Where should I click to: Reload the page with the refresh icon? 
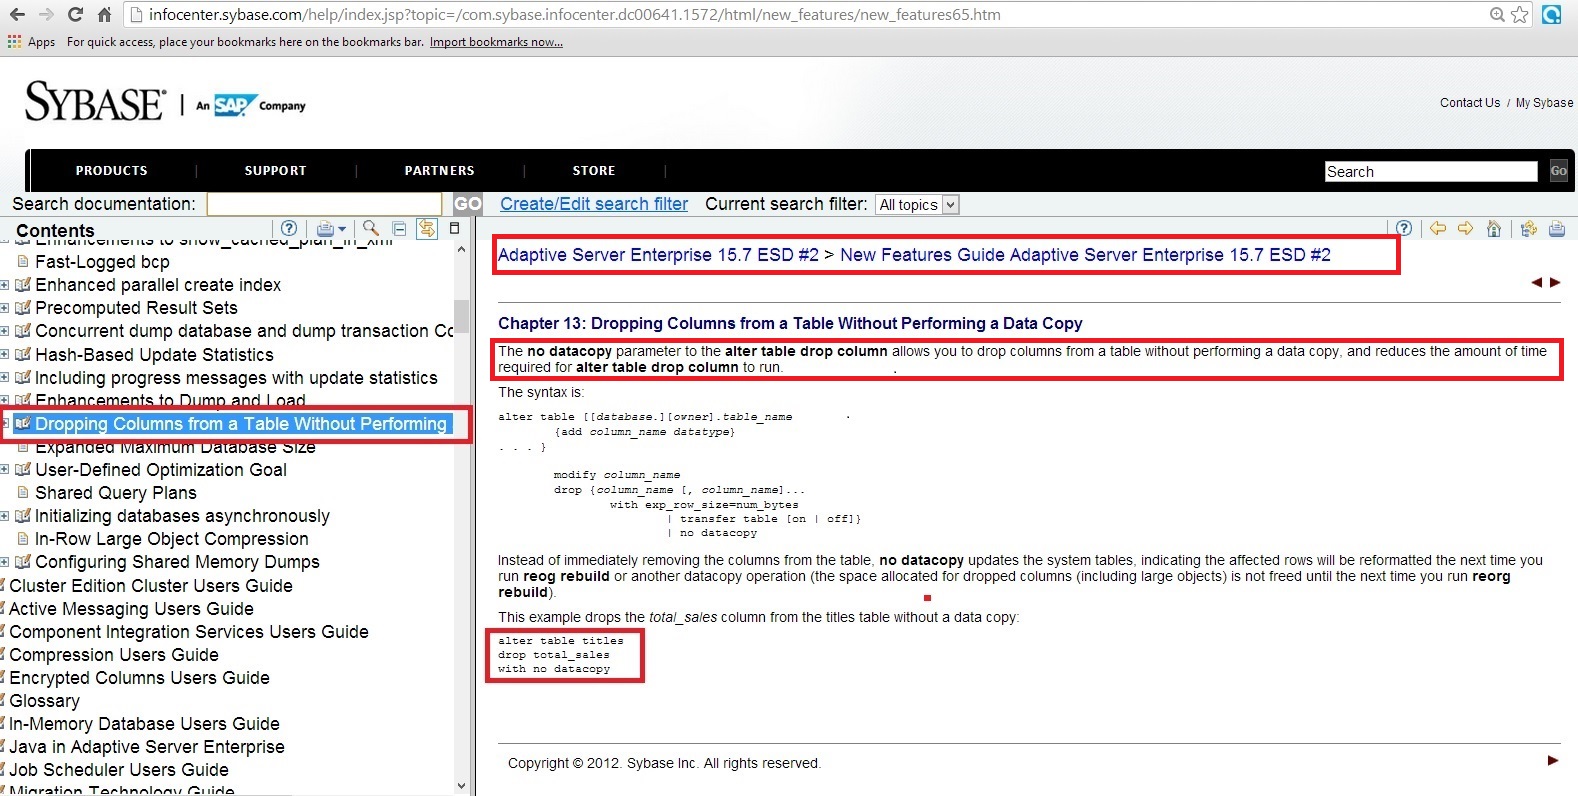coord(75,15)
